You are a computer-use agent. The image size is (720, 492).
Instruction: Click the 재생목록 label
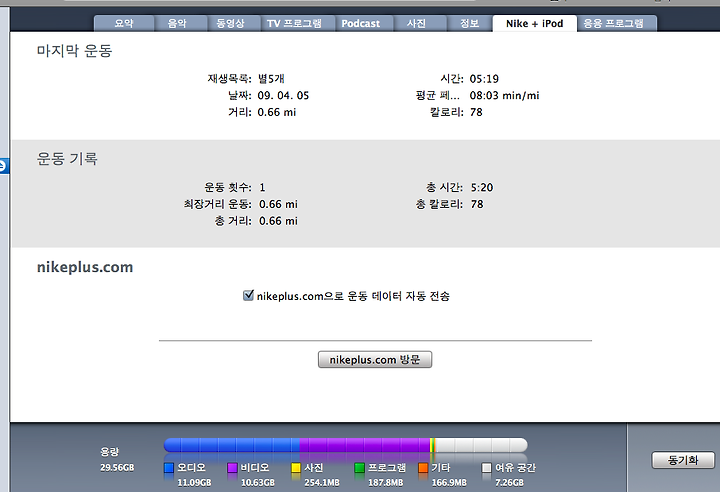230,79
